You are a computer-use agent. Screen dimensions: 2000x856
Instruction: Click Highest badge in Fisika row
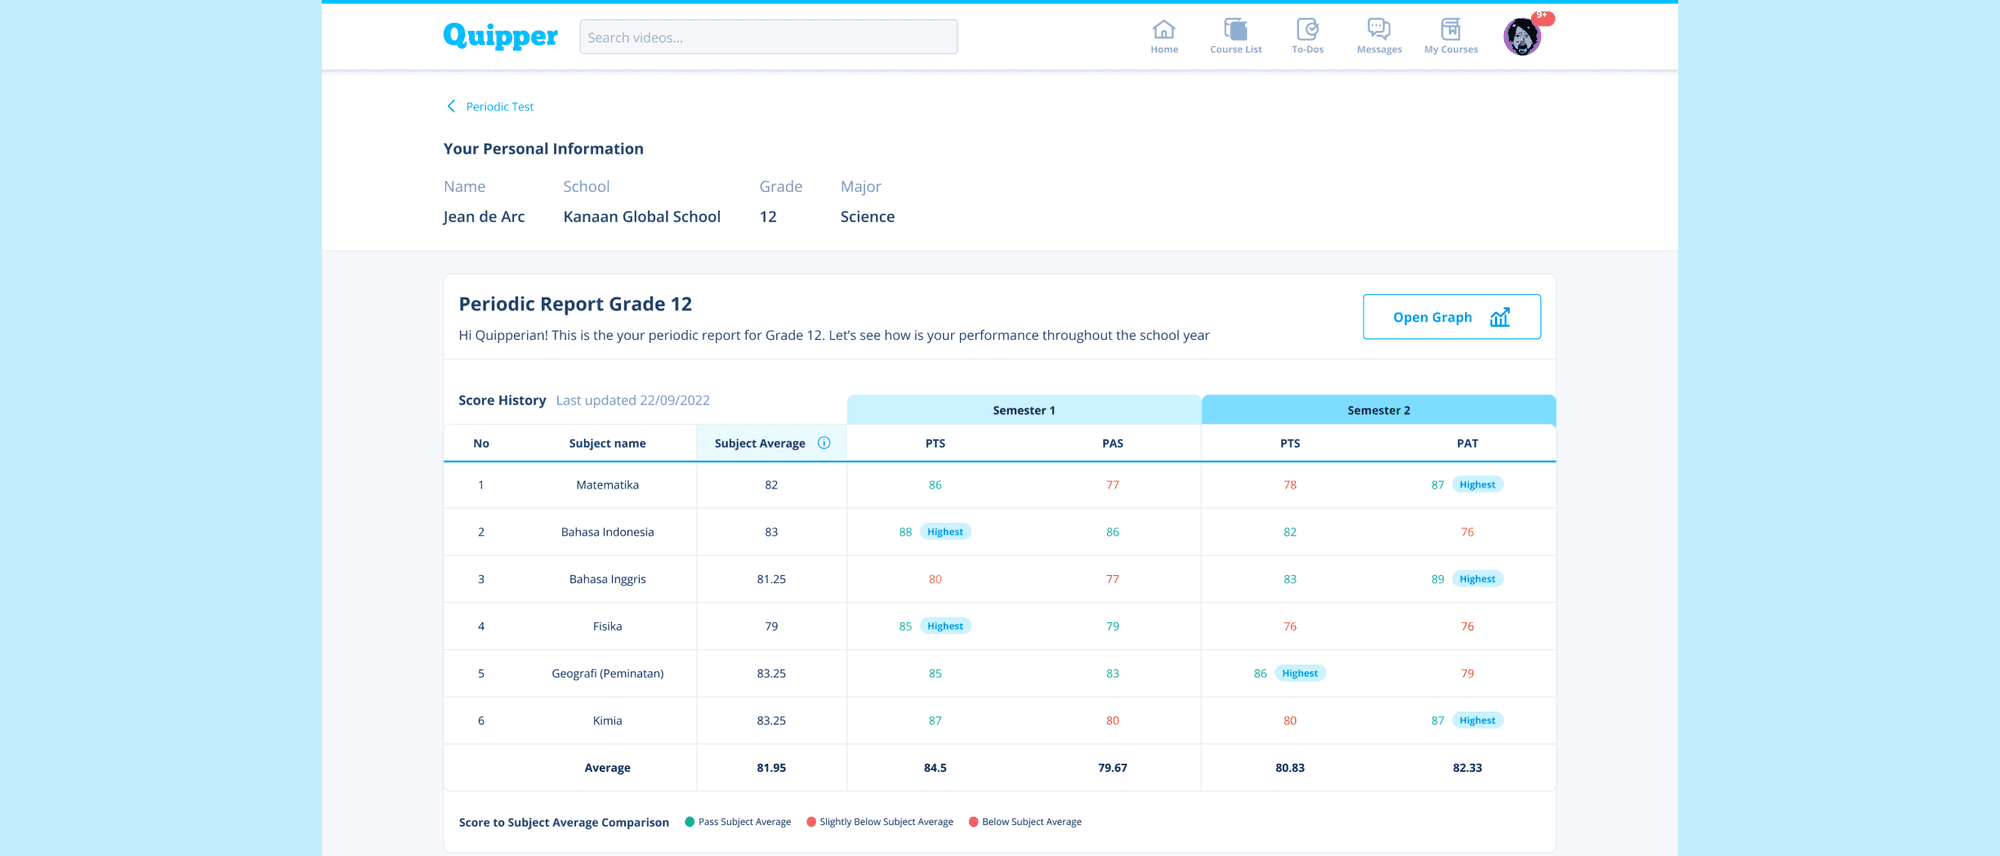click(x=945, y=626)
